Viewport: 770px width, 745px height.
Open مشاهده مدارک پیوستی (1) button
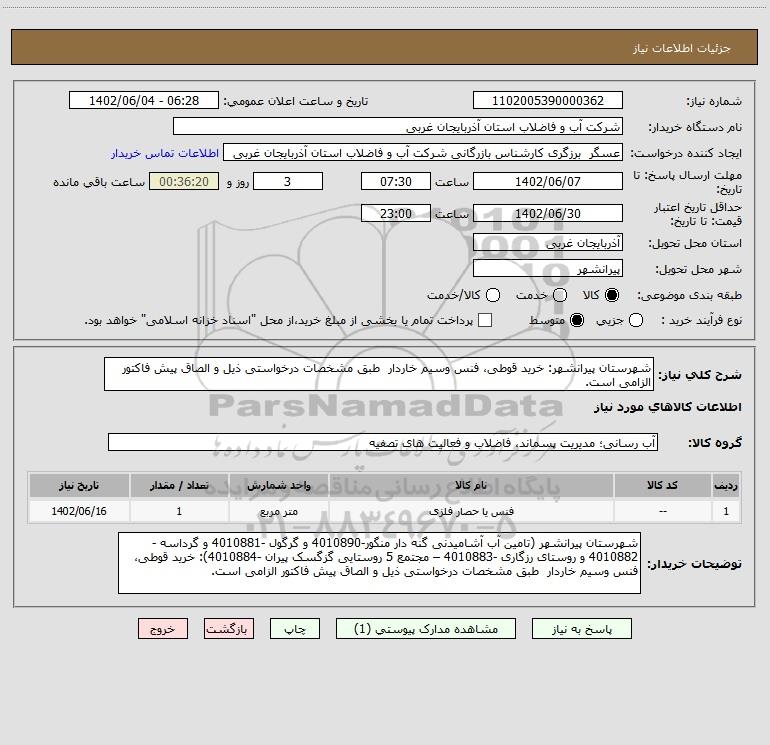click(426, 629)
